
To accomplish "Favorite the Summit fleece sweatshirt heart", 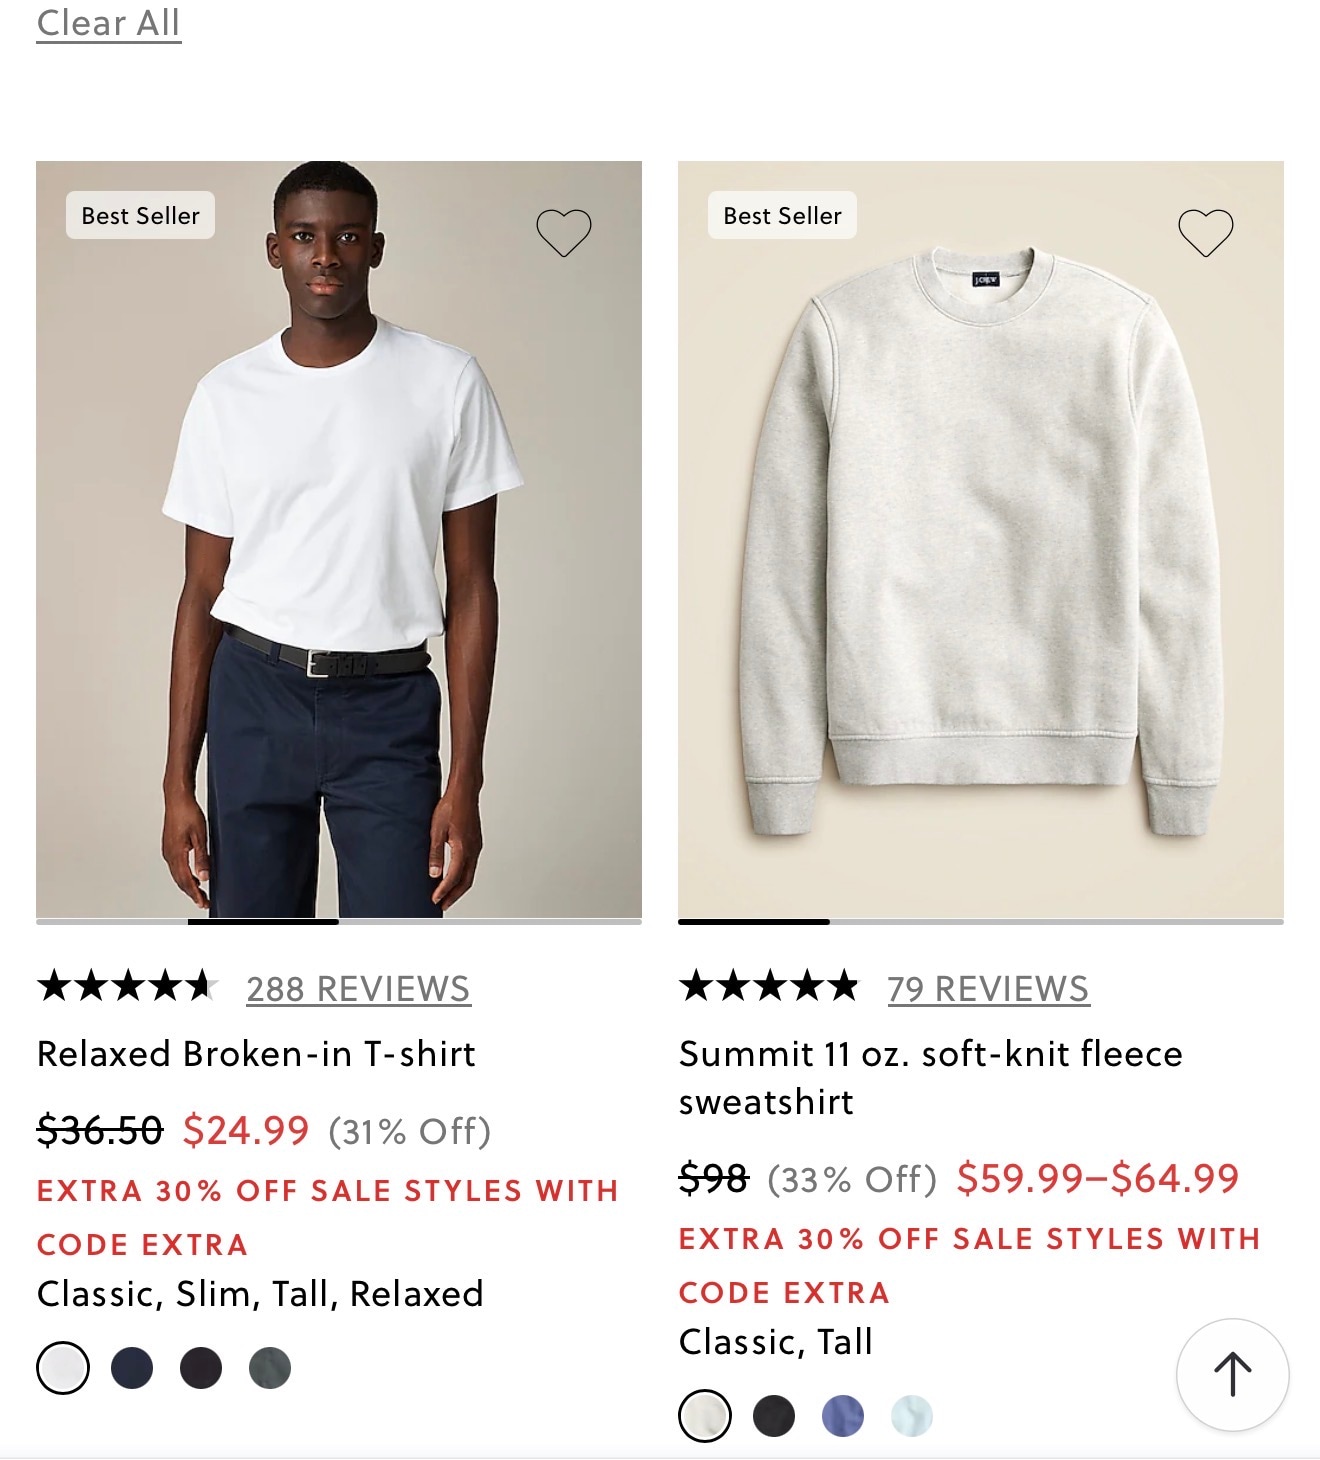I will pos(1205,232).
